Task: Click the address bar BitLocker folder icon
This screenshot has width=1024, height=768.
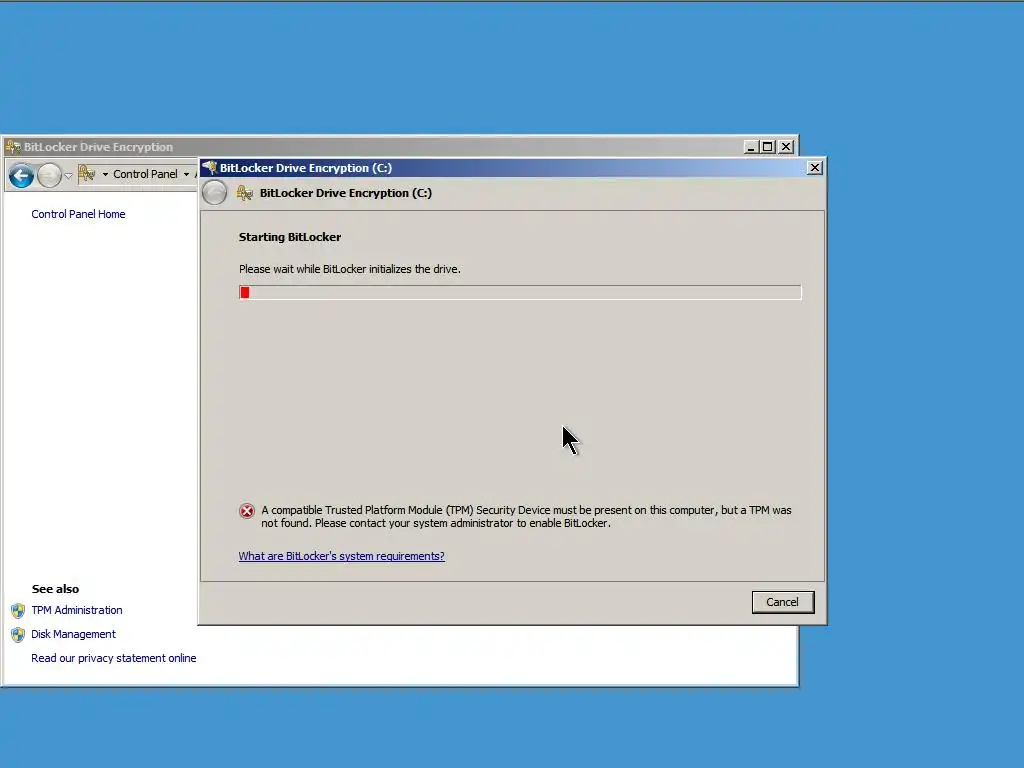Action: (x=86, y=174)
